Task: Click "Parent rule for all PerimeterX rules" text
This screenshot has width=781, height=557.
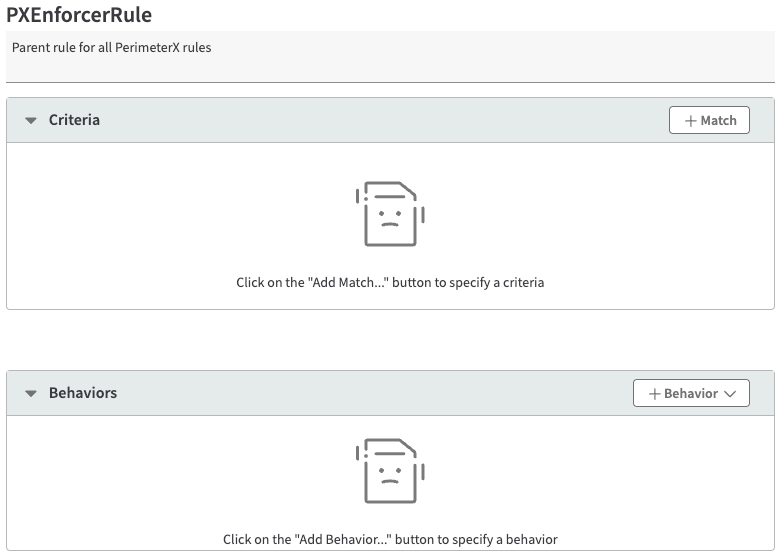Action: 112,47
